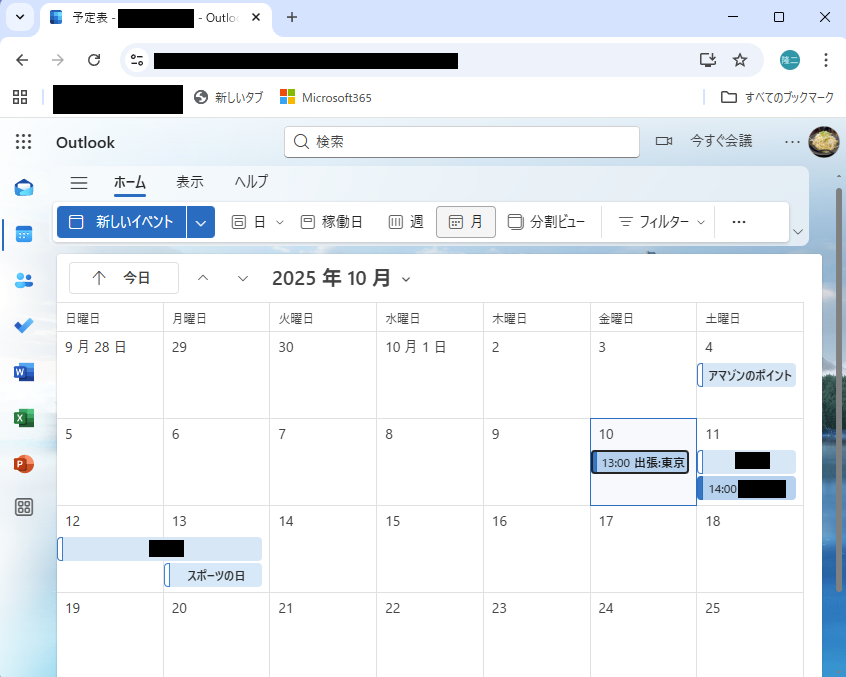Switch to the 表示 tab
This screenshot has width=846, height=677.
click(x=189, y=182)
